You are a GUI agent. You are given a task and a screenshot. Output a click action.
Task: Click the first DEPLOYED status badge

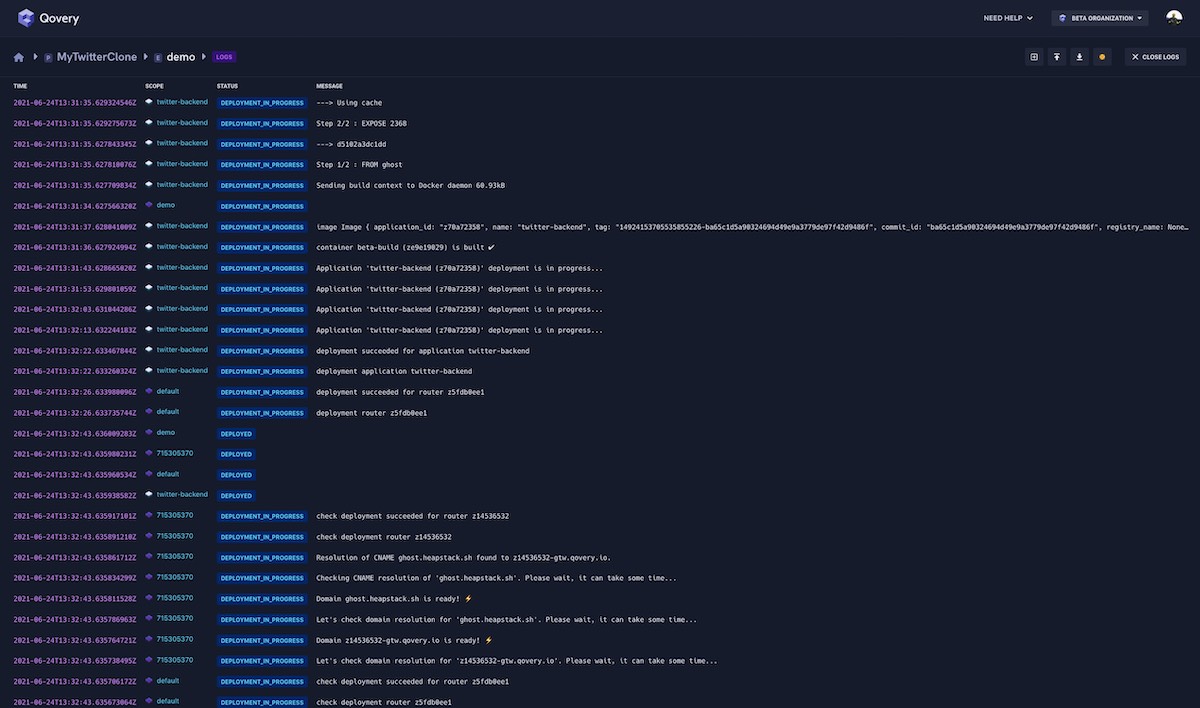[x=237, y=434]
